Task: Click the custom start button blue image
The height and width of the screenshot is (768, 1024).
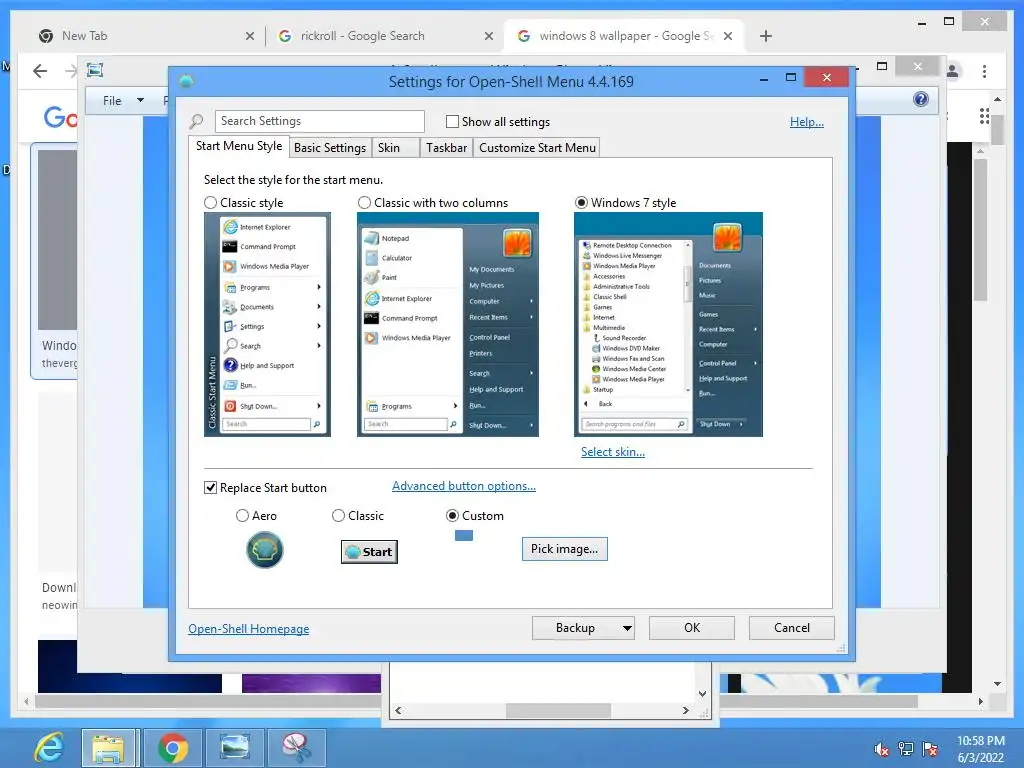Action: [x=464, y=536]
